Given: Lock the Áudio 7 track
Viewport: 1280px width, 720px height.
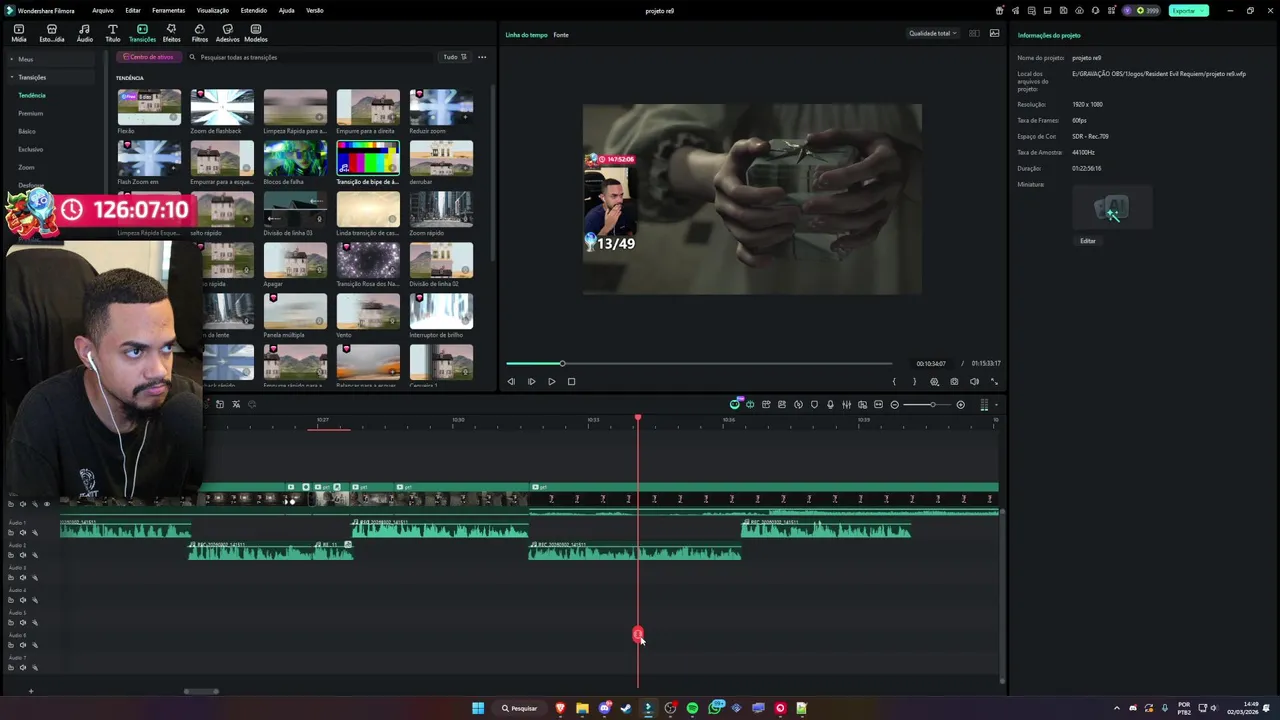Looking at the screenshot, I should pos(11,668).
